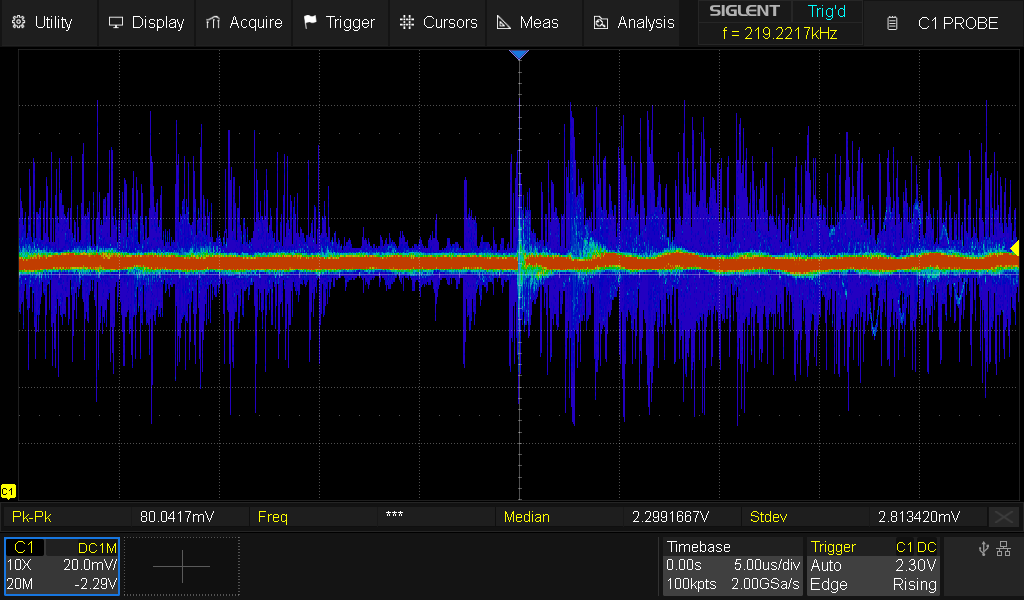
Task: Click the Trig'd run status indicator
Action: [826, 11]
